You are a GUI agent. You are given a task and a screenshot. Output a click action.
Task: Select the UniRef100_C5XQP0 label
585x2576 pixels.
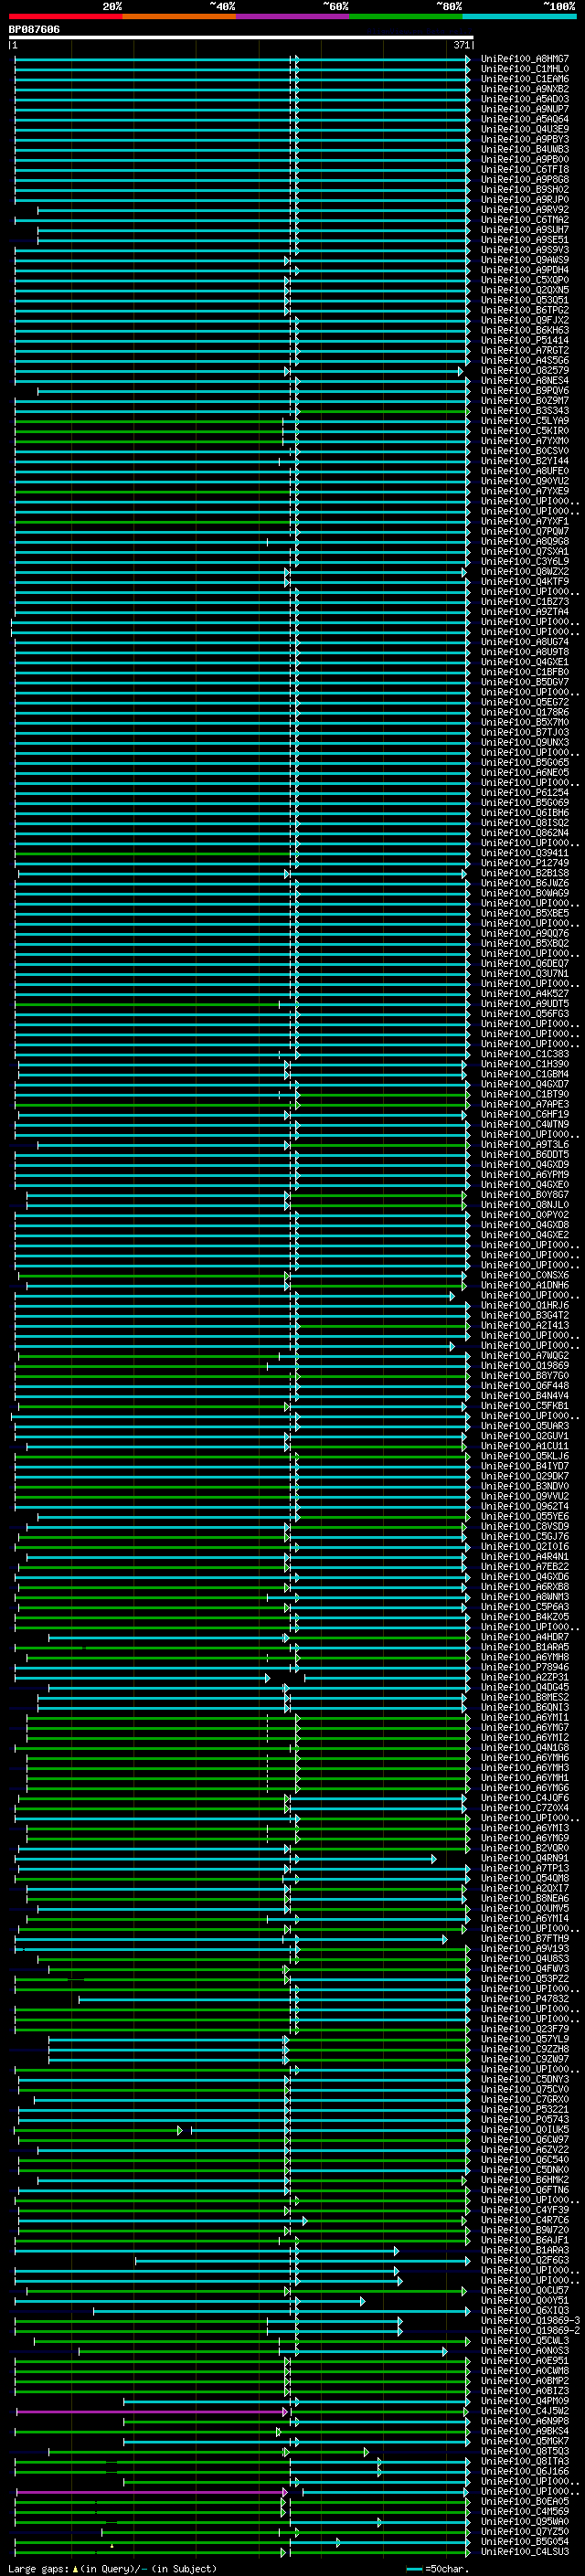coord(524,280)
